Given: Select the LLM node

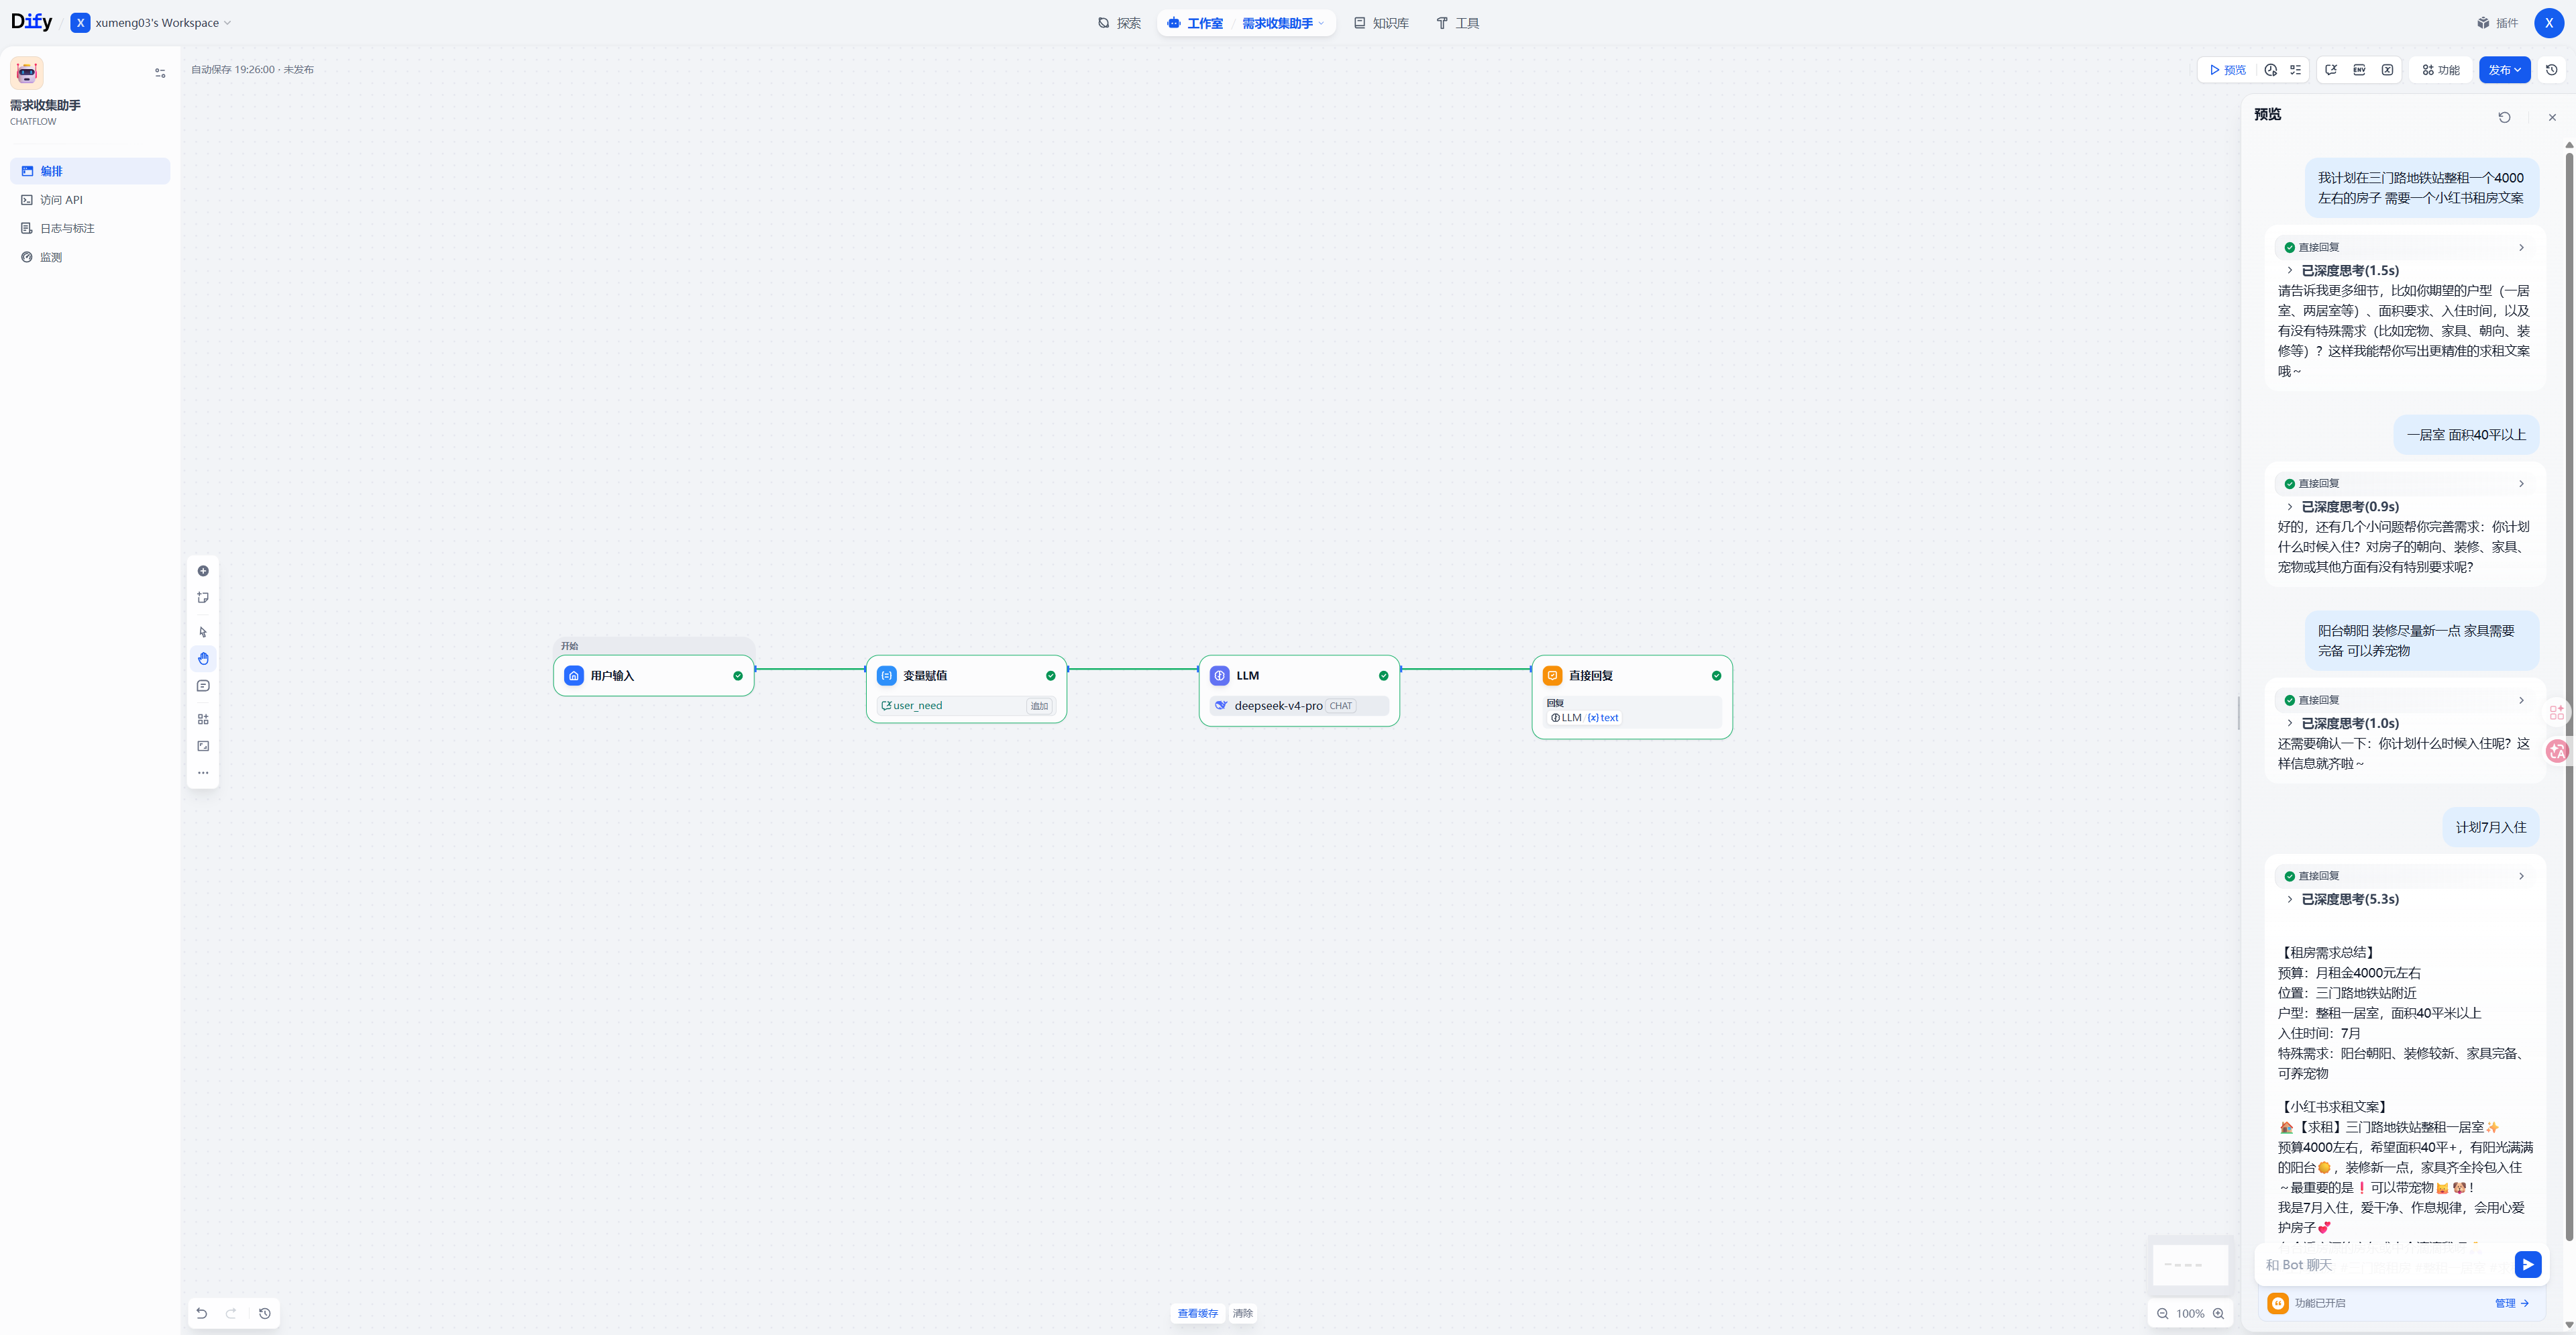Looking at the screenshot, I should pyautogui.click(x=1299, y=691).
